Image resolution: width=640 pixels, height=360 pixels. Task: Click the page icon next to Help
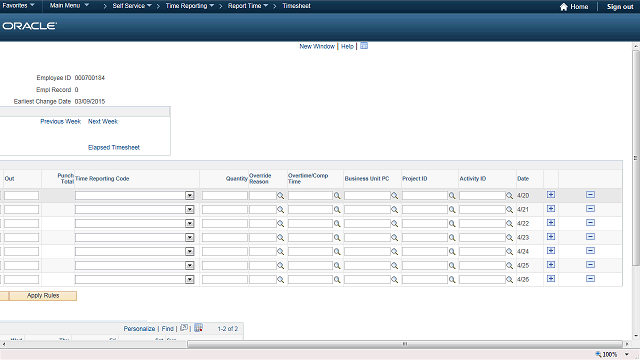pyautogui.click(x=364, y=46)
